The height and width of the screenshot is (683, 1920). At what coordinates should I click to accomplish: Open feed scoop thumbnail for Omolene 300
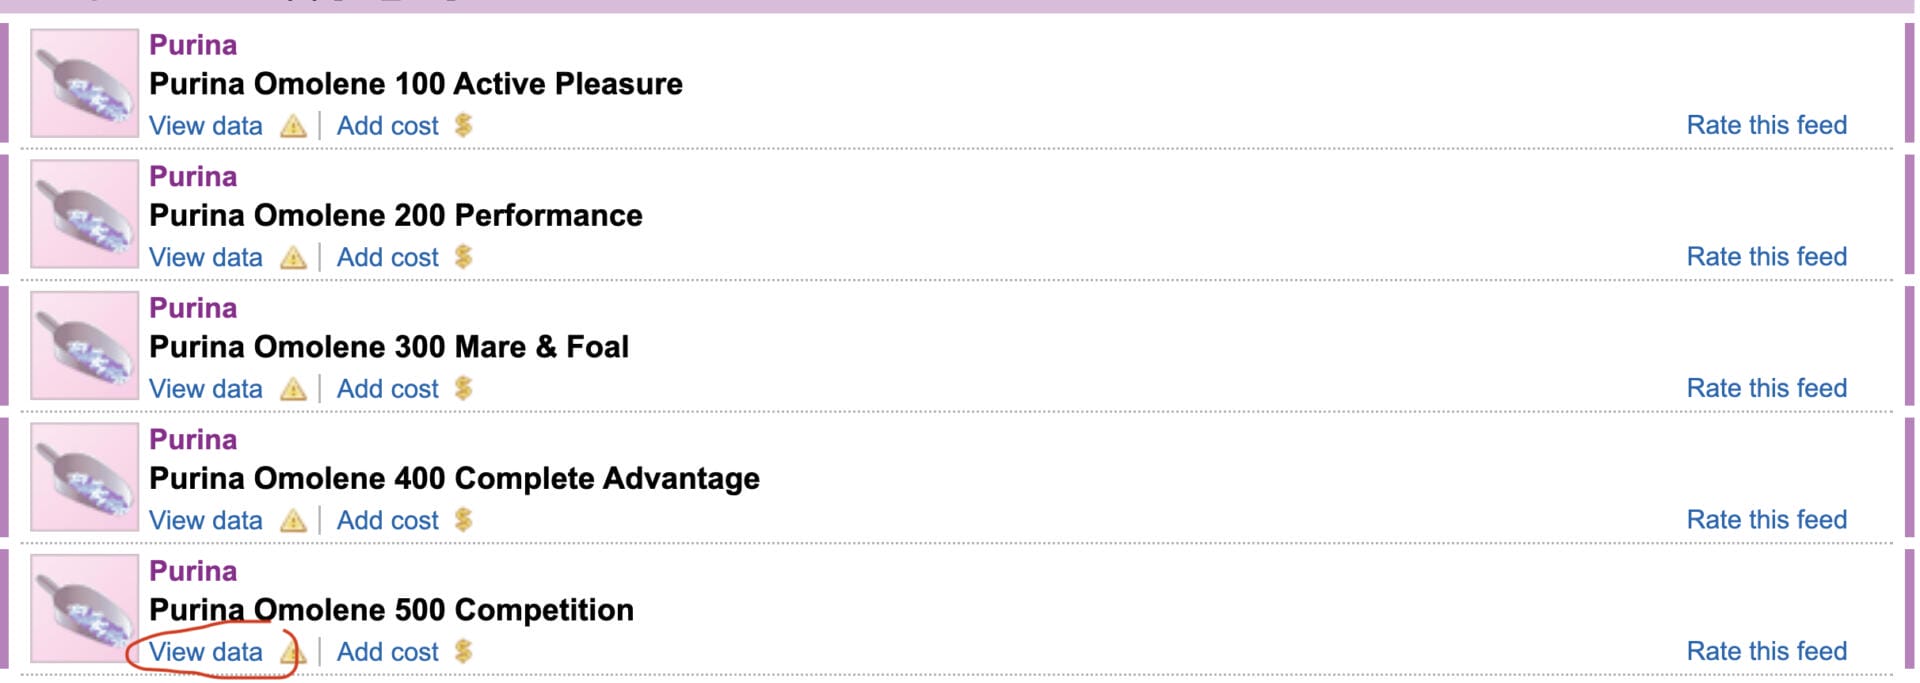(84, 346)
